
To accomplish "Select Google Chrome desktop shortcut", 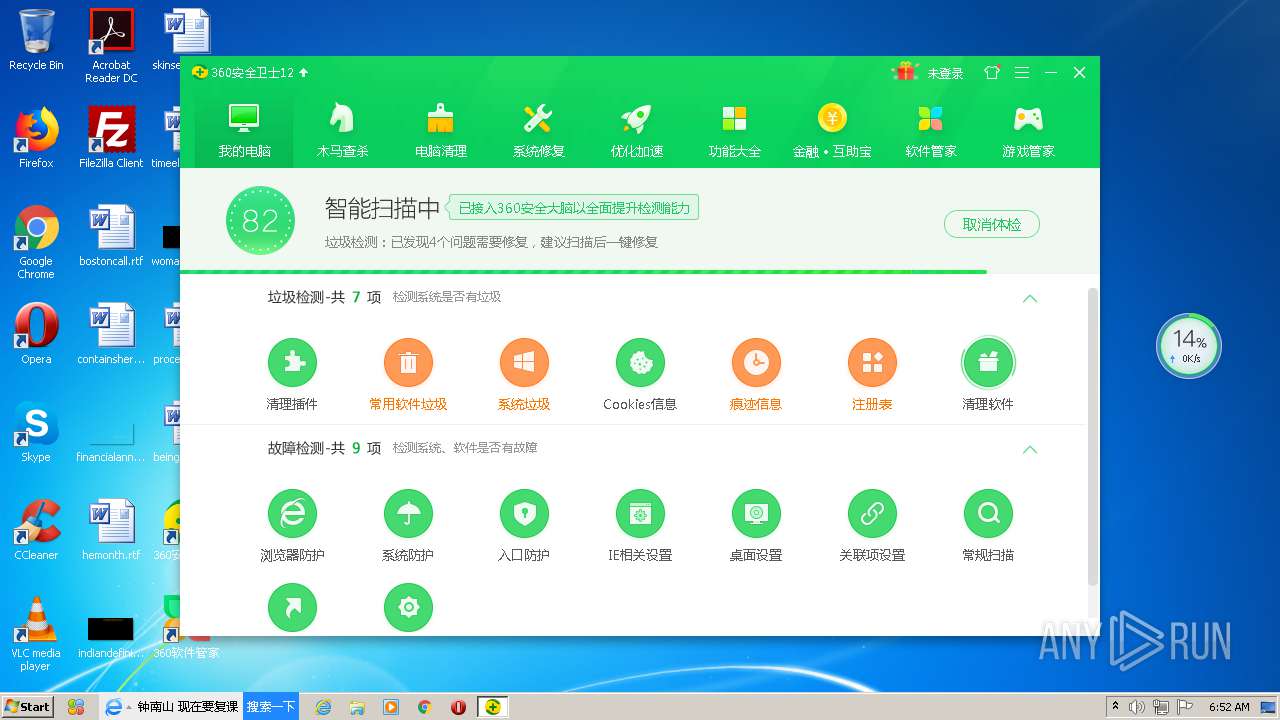I will pyautogui.click(x=36, y=242).
